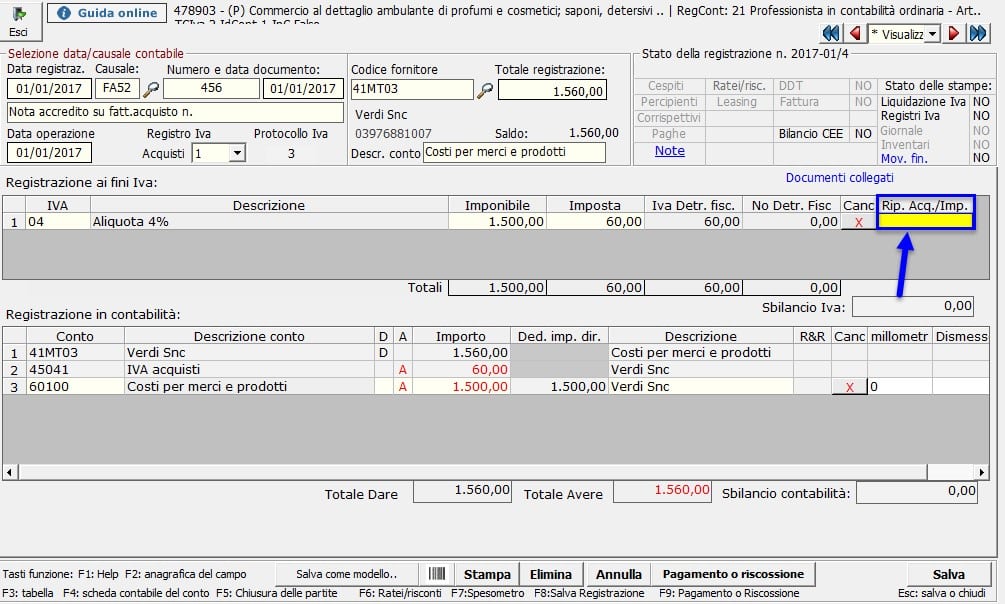
Task: Select Imposta 60,00 cell in IVA row
Action: (595, 222)
